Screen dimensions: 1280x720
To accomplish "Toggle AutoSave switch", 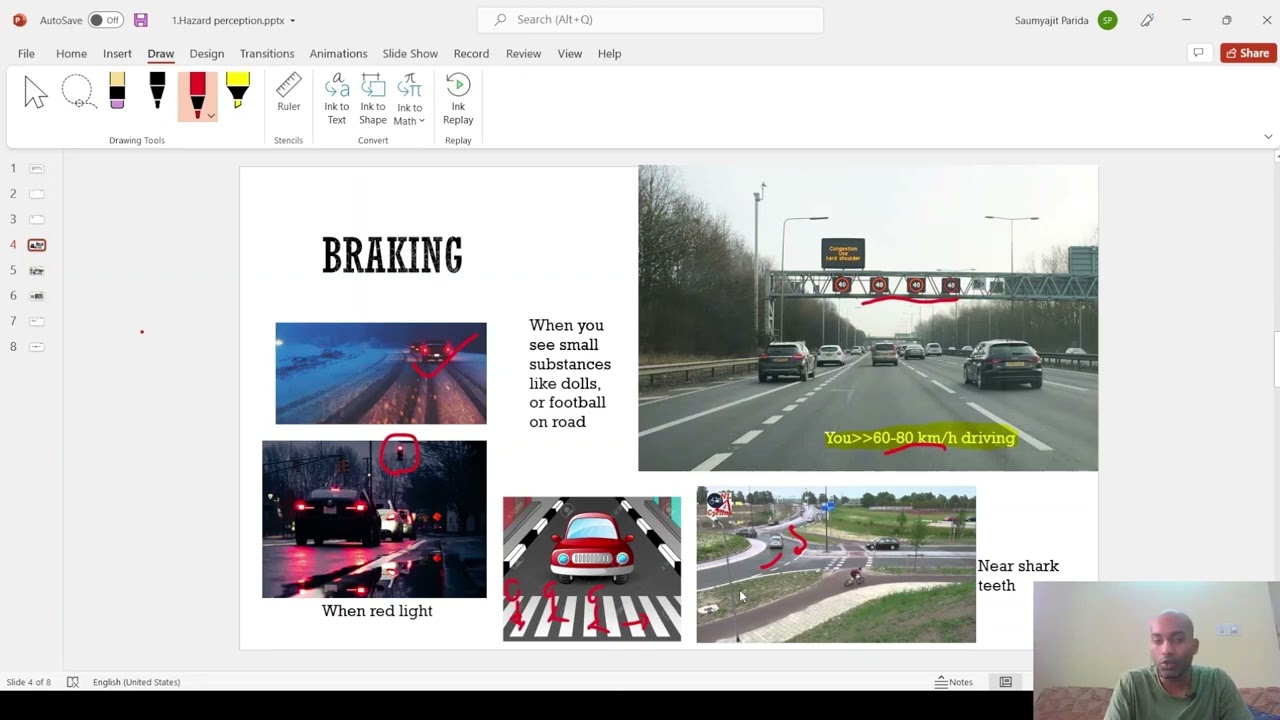I will click(x=105, y=20).
